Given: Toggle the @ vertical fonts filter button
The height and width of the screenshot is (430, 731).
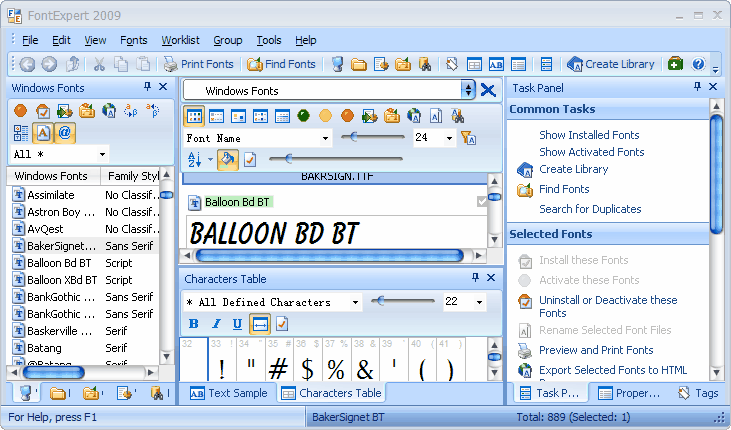Looking at the screenshot, I should point(65,132).
